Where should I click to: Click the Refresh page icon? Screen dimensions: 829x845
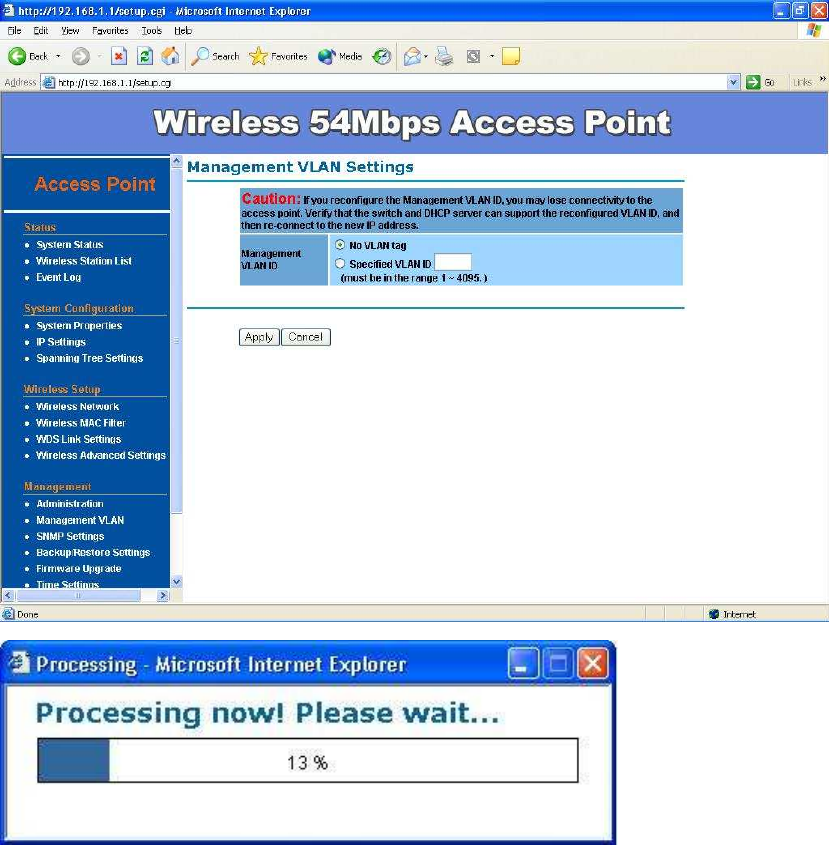coord(144,56)
